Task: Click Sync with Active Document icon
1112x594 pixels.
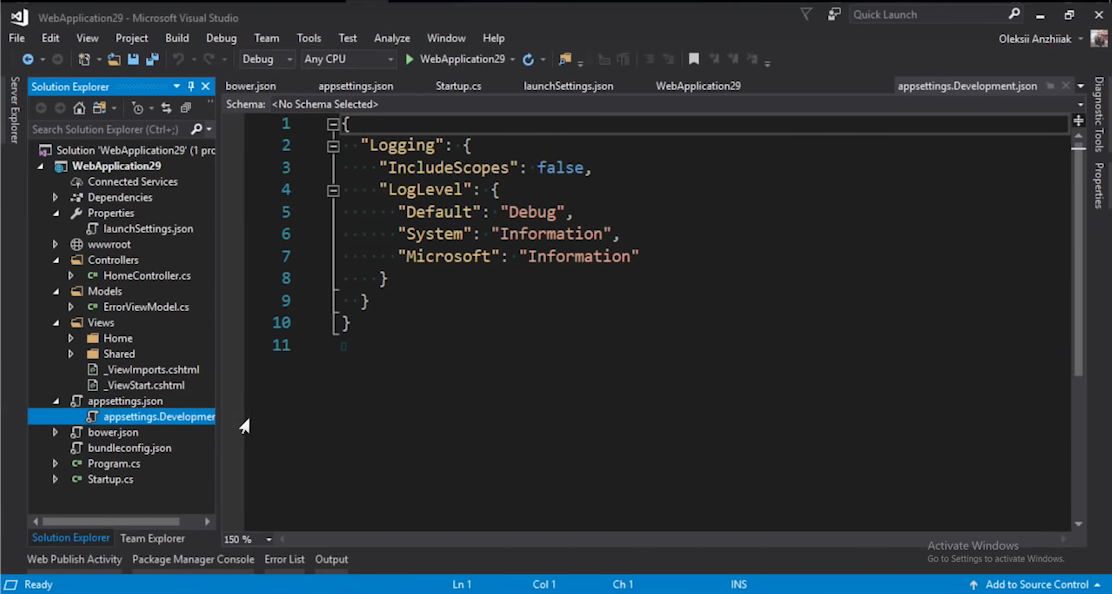Action: pyautogui.click(x=166, y=108)
